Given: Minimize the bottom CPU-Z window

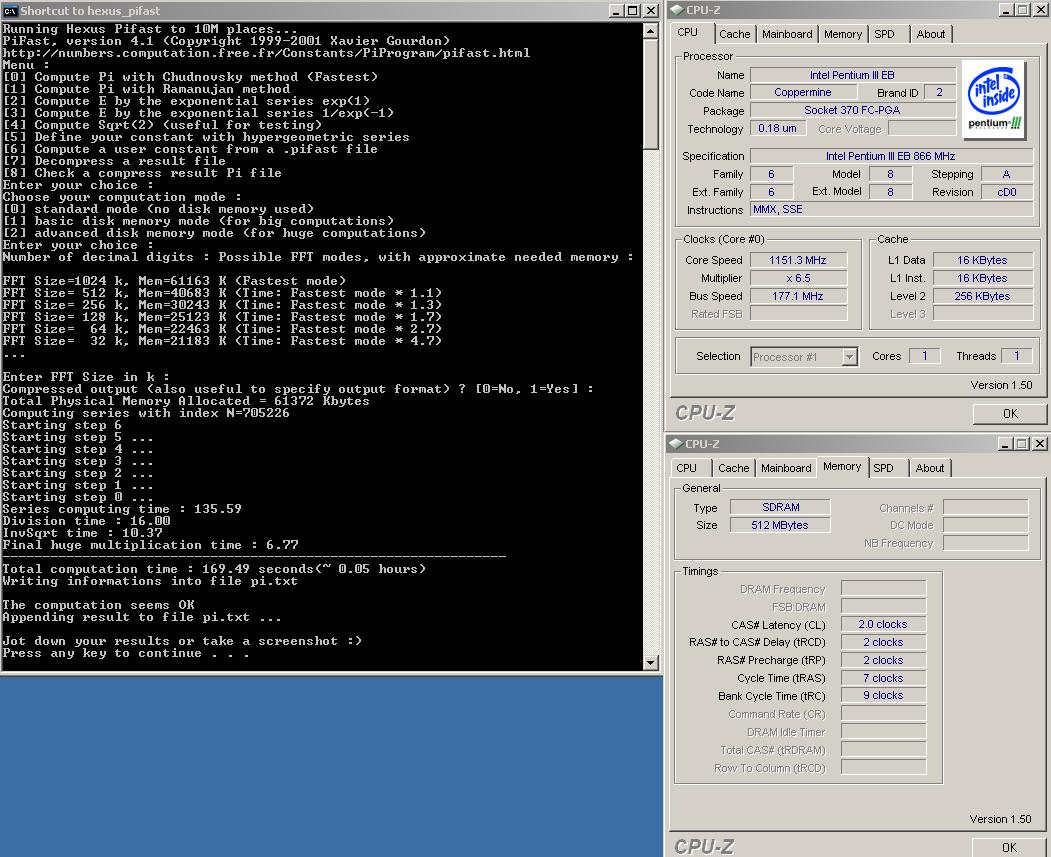Looking at the screenshot, I should (1005, 444).
